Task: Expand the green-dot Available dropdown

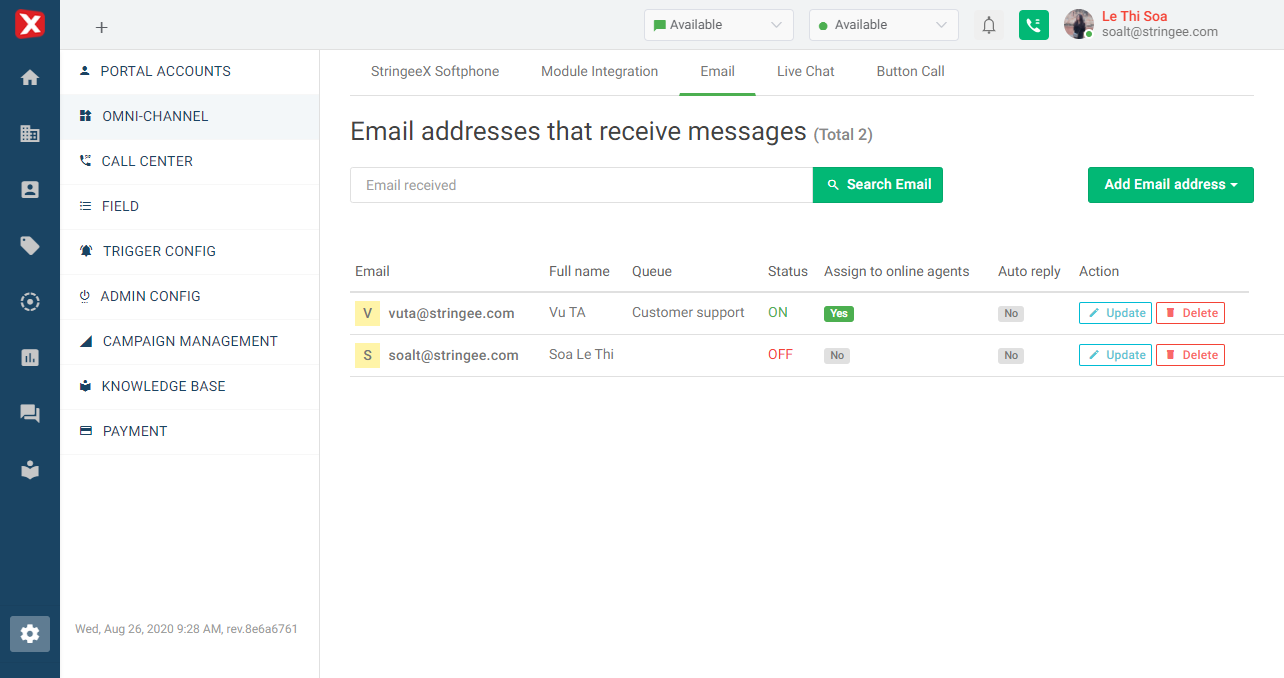Action: (x=883, y=25)
